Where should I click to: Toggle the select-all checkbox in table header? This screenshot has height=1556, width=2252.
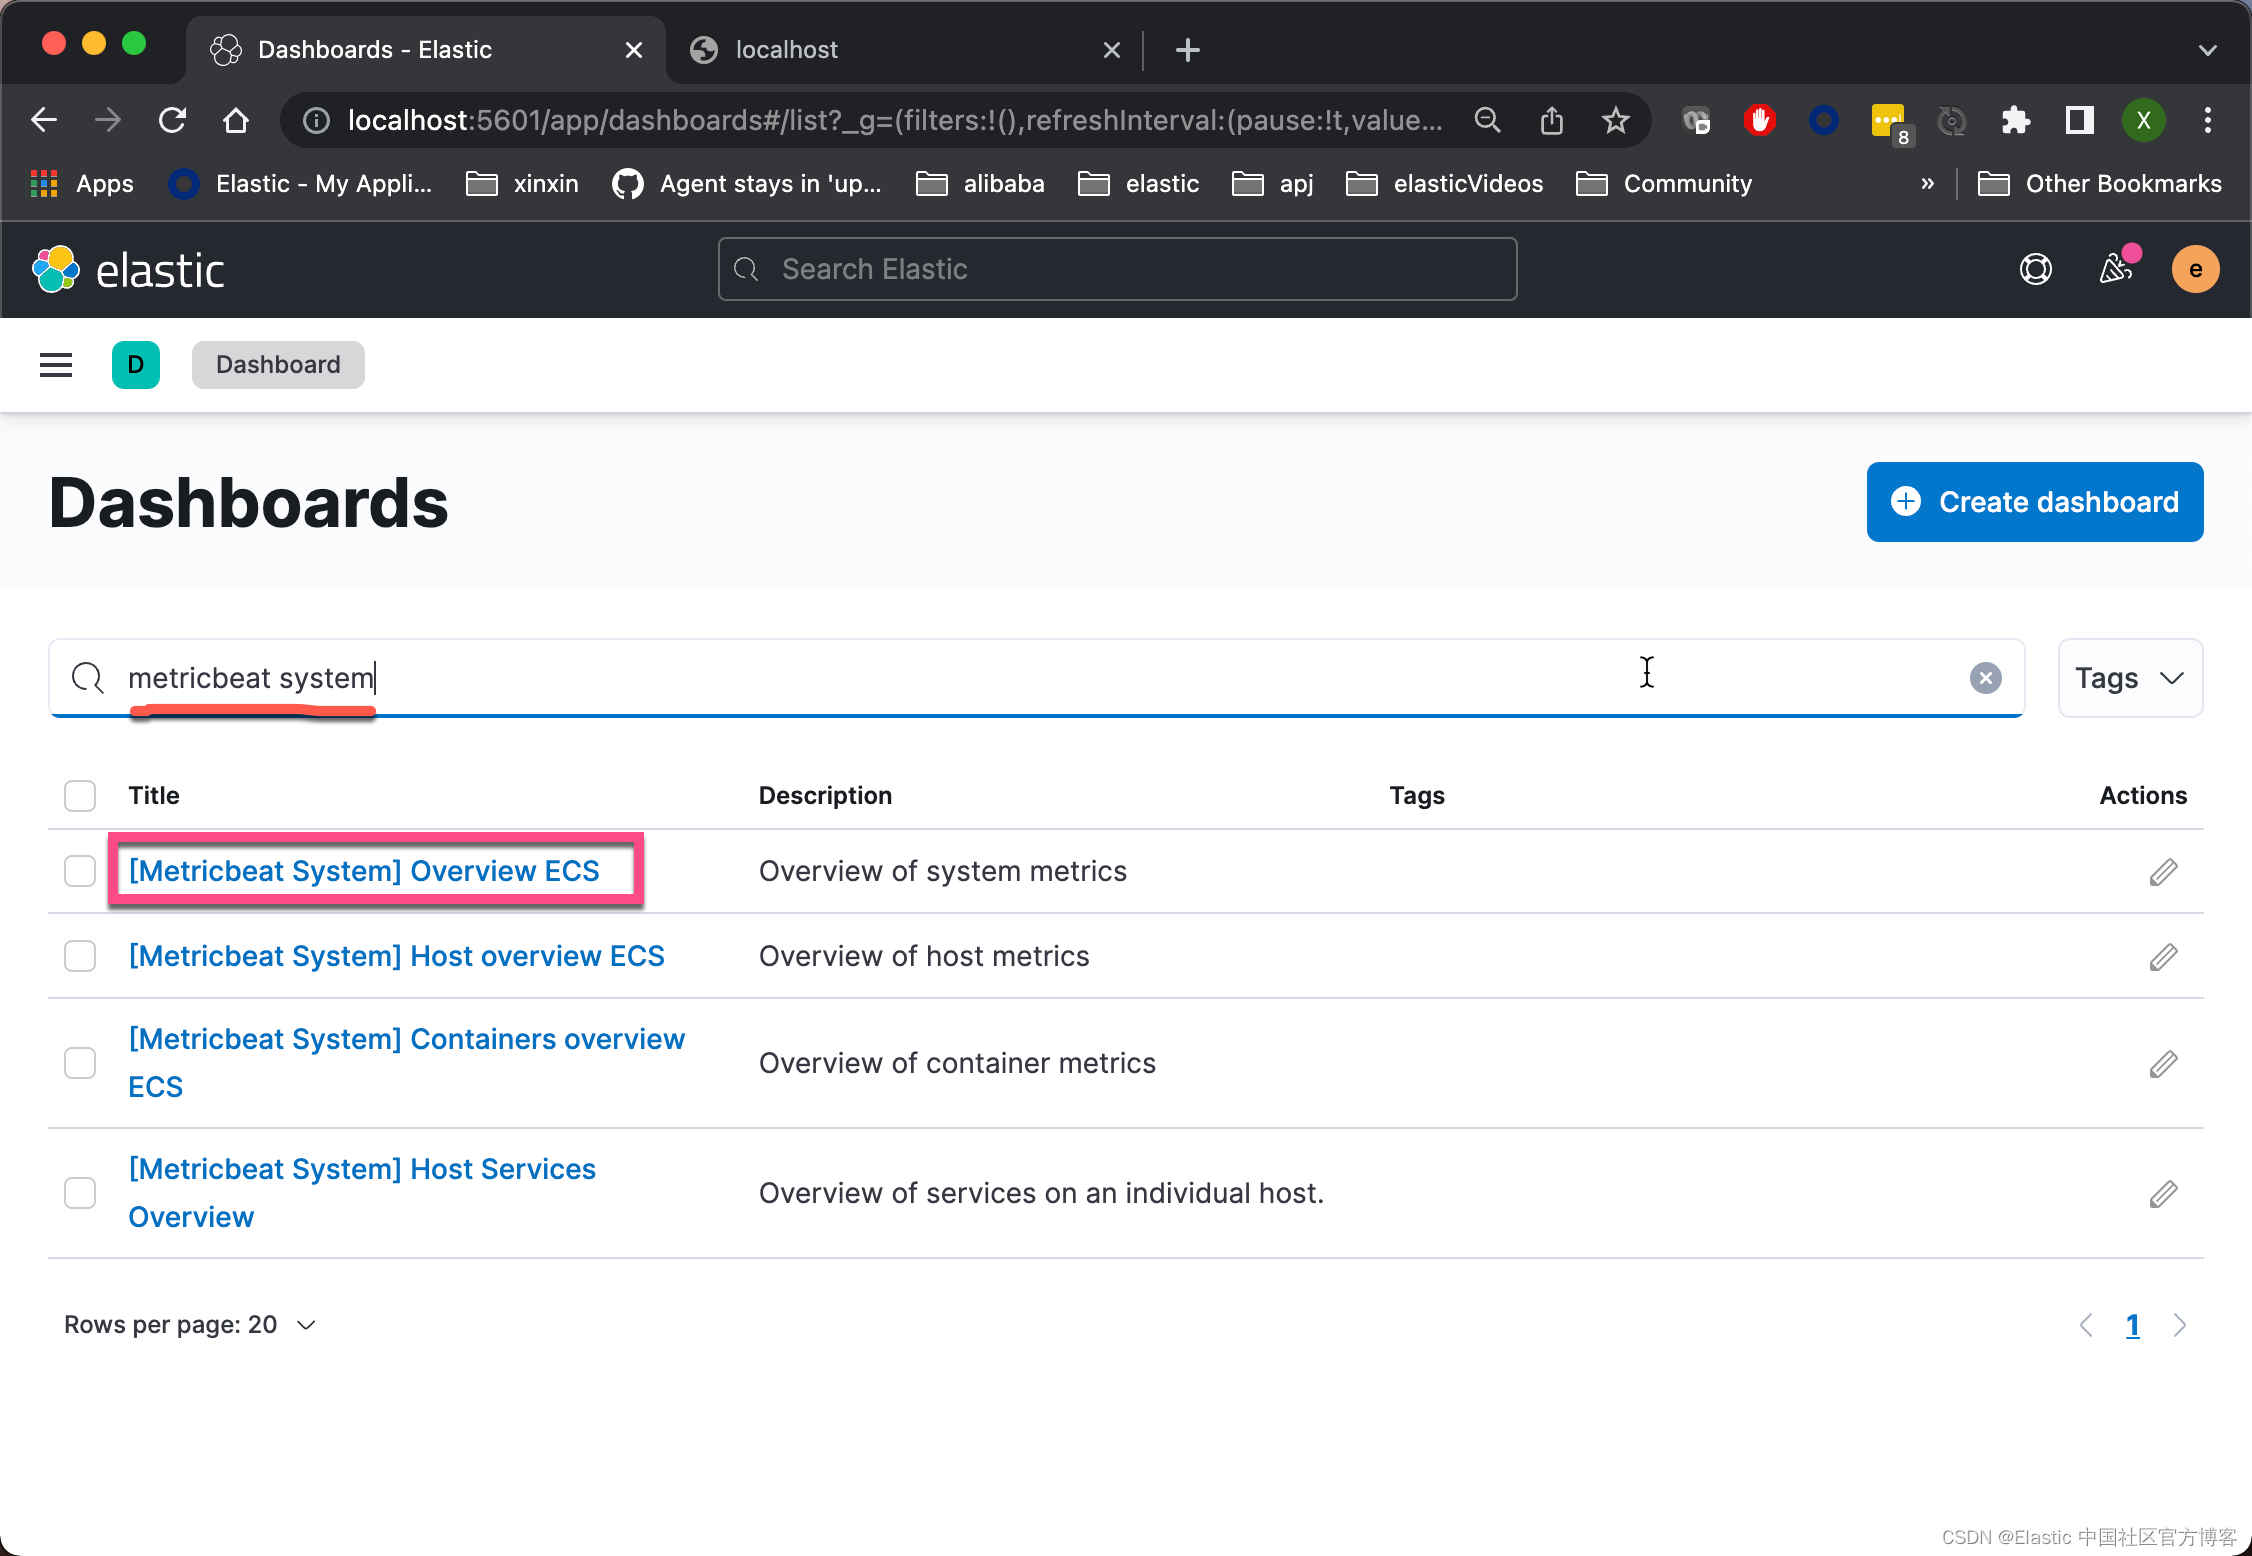click(x=80, y=796)
